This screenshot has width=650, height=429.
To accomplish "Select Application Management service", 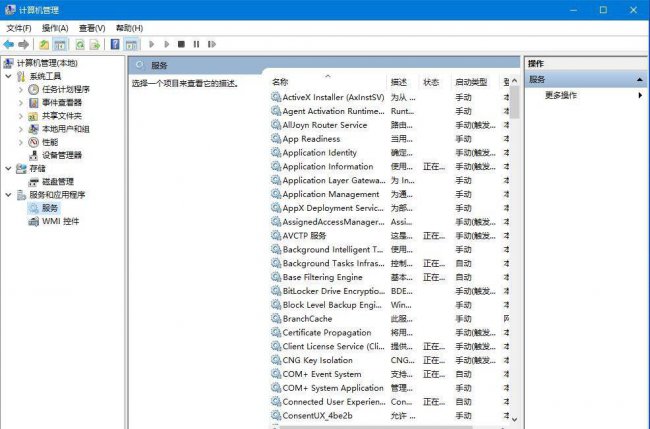I will click(x=331, y=194).
